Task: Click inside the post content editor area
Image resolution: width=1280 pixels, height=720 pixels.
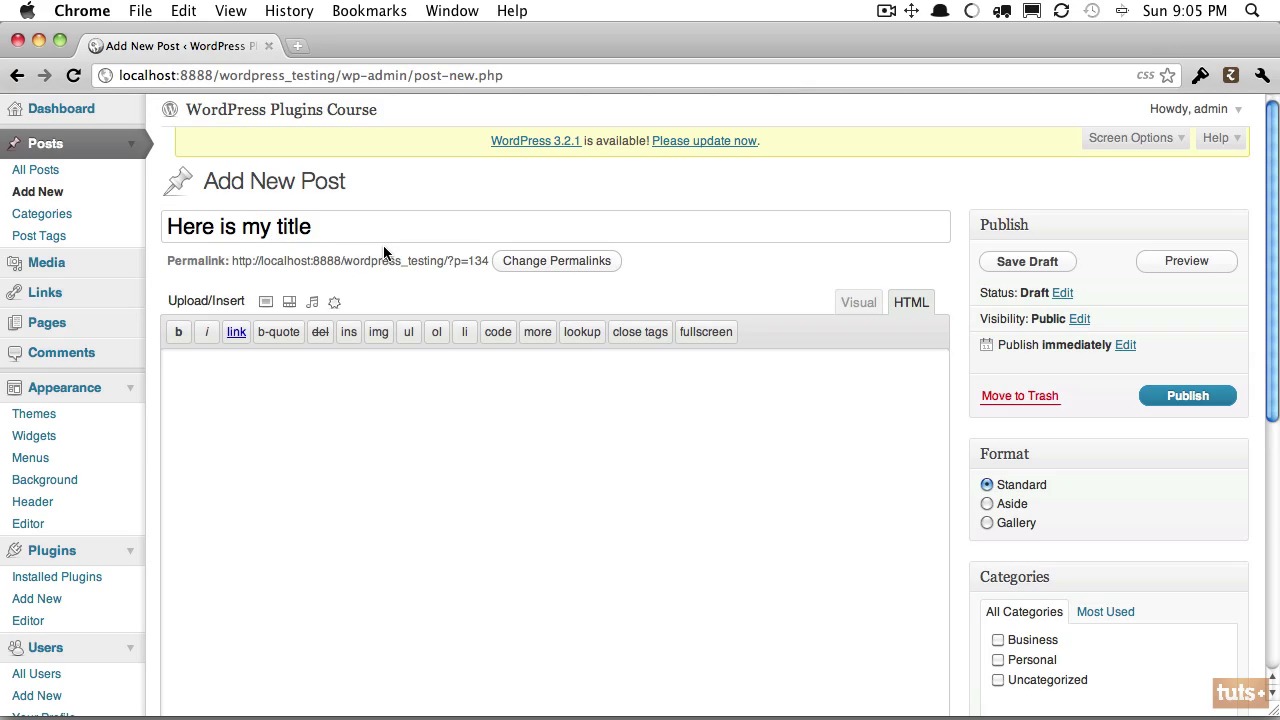Action: [555, 530]
